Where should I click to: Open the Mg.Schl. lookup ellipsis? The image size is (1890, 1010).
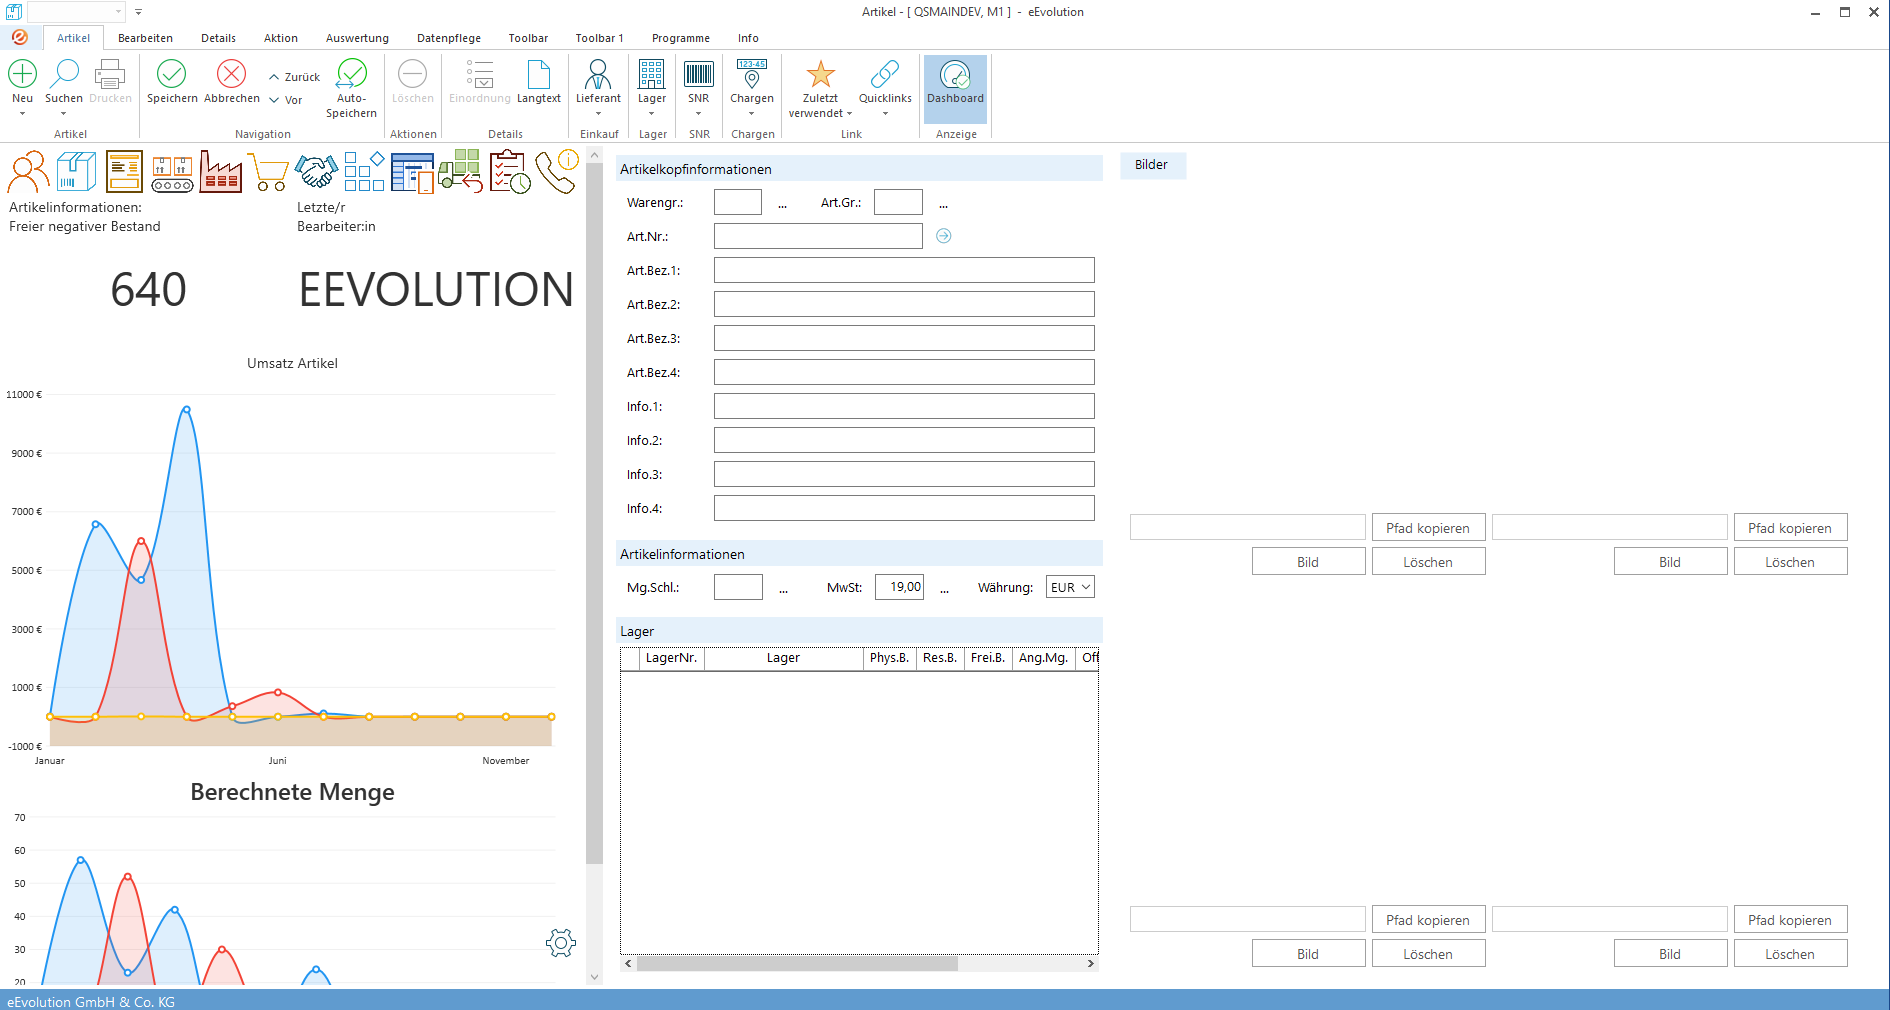(x=783, y=589)
